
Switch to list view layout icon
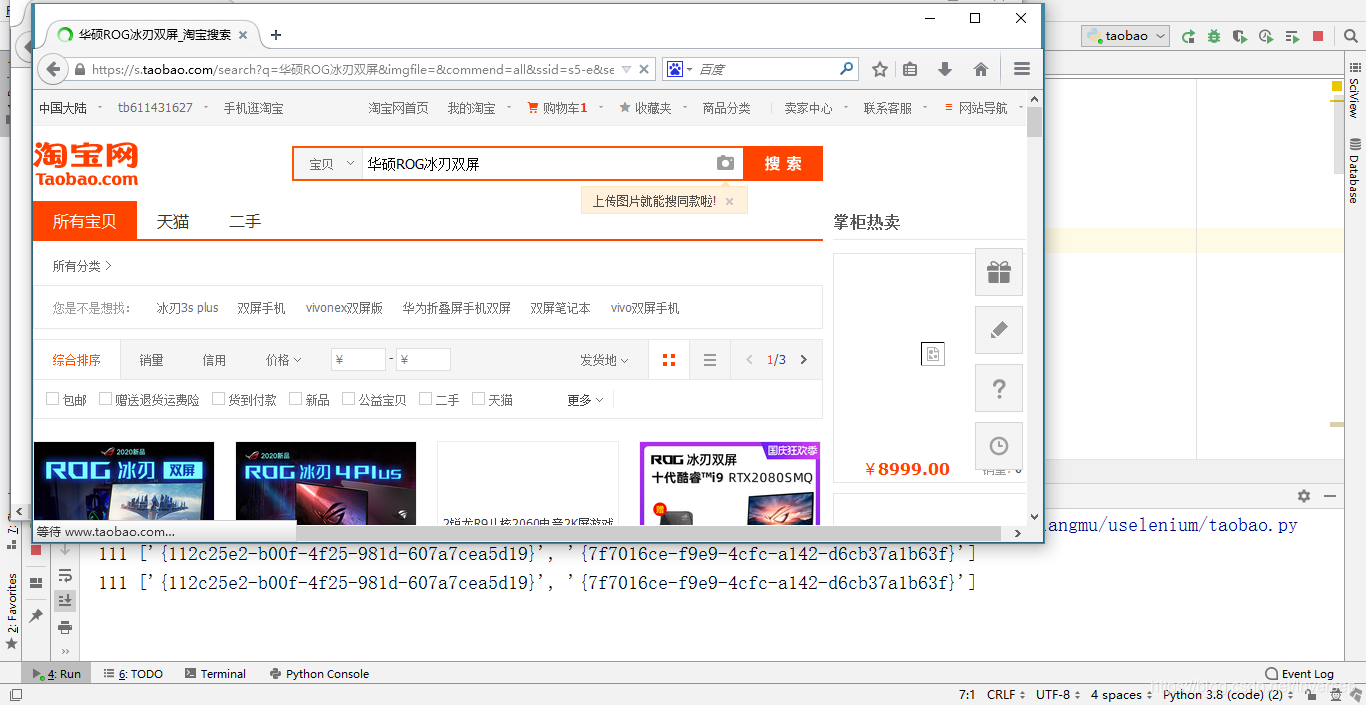click(710, 360)
